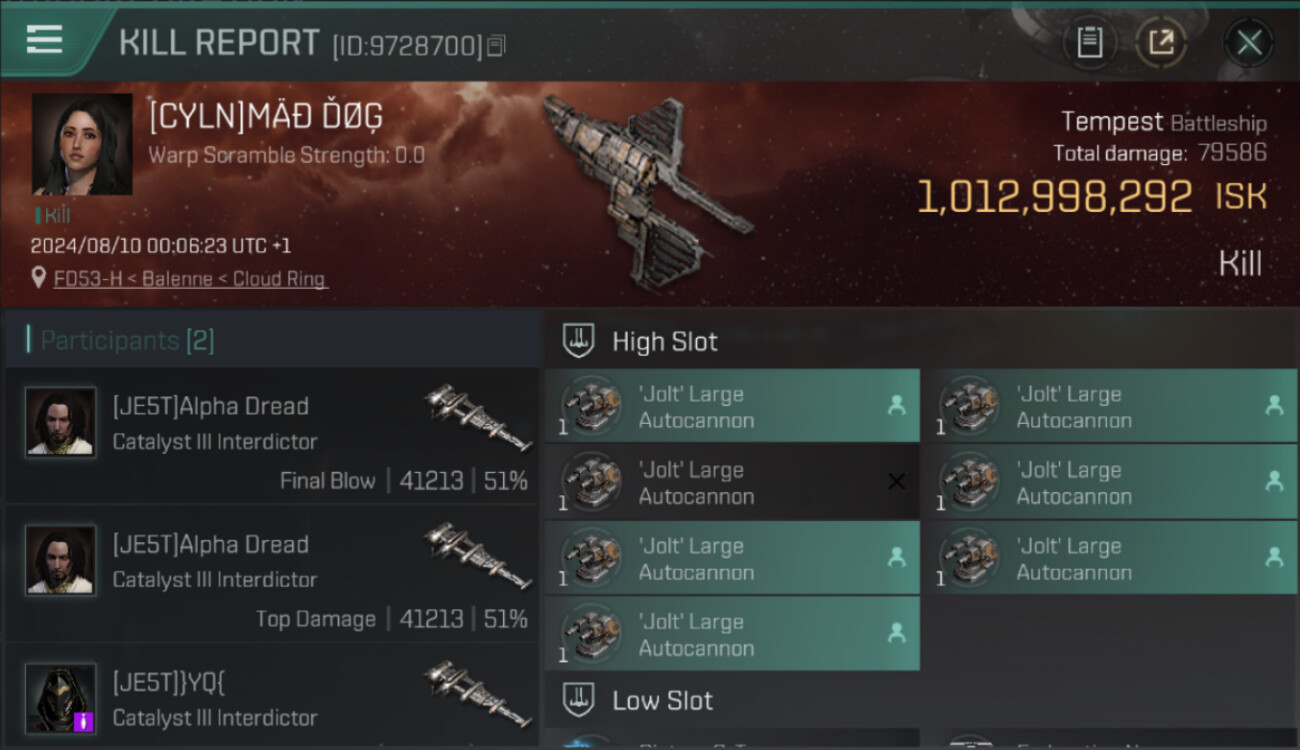
Task: Open the hamburger menu next to Kill Report
Action: click(x=45, y=40)
